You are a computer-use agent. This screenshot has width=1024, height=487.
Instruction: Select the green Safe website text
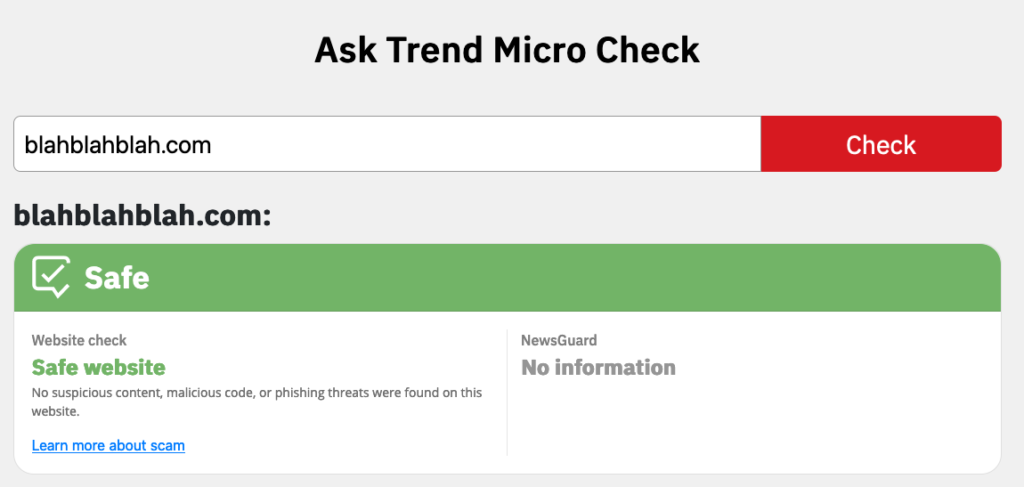[99, 368]
